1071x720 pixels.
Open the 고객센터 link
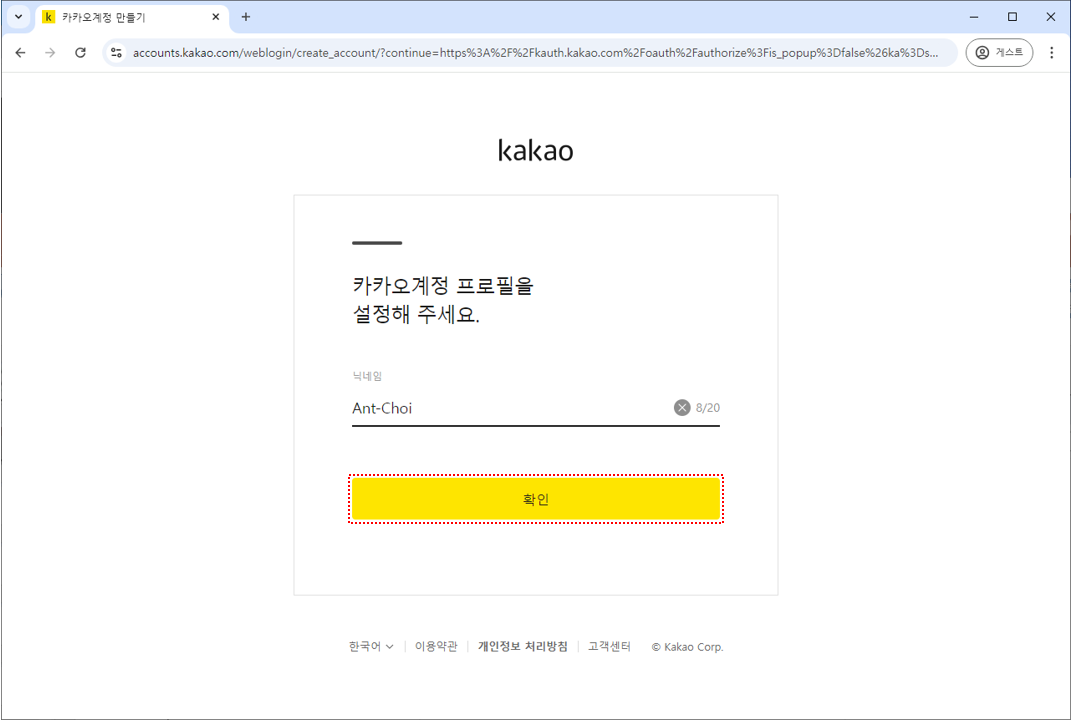(609, 646)
